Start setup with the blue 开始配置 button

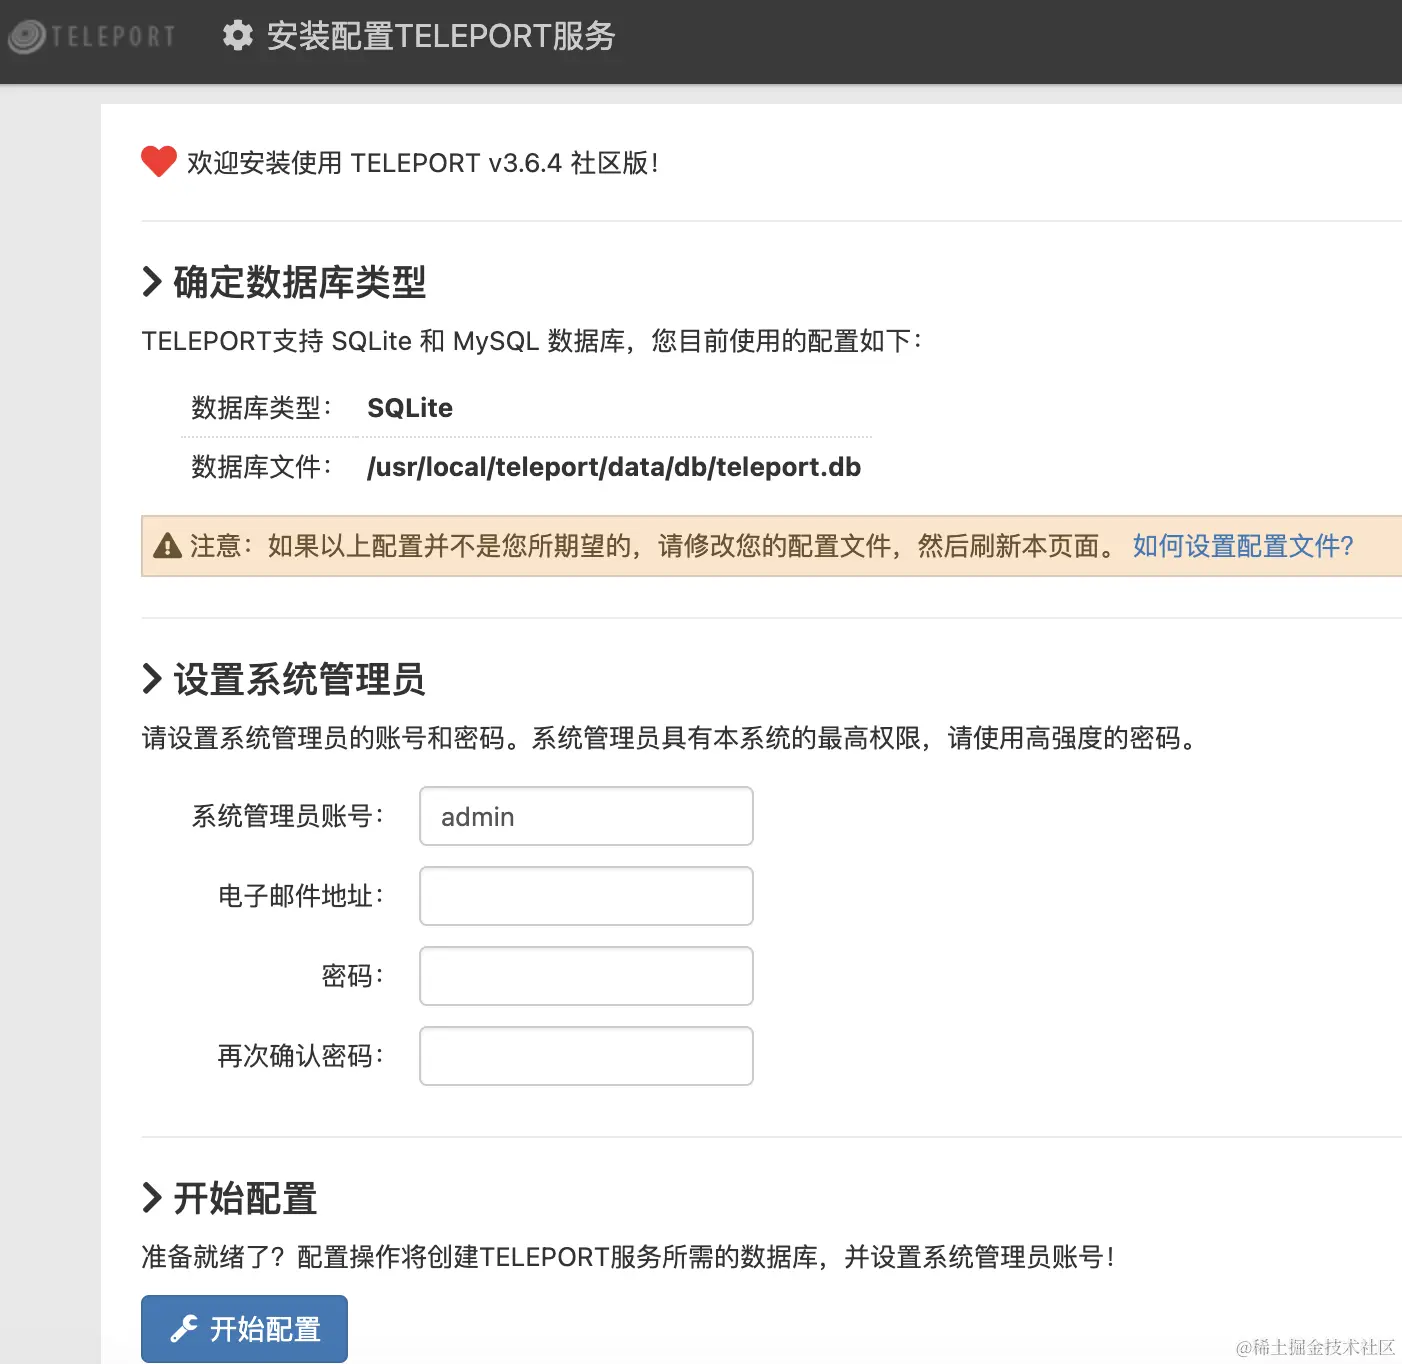(244, 1329)
